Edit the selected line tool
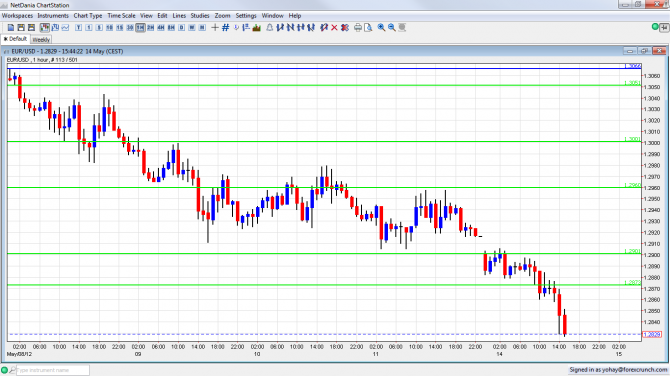Image resolution: width=670 pixels, height=376 pixels. (324, 27)
